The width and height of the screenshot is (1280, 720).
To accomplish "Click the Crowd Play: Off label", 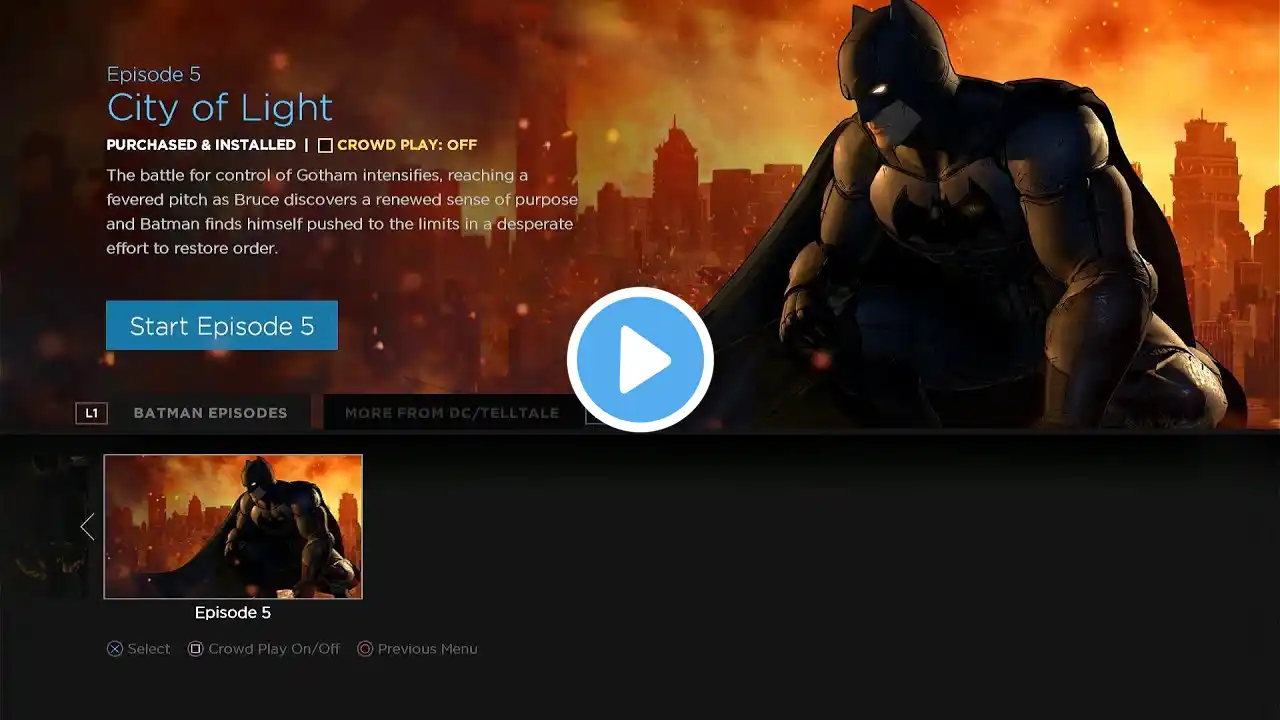I will [x=407, y=145].
